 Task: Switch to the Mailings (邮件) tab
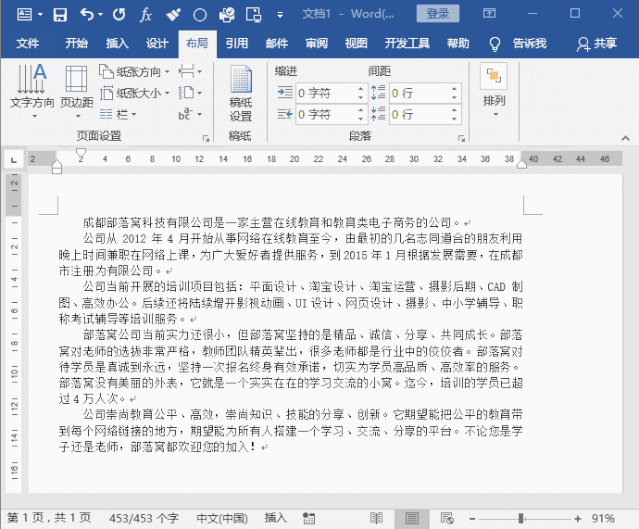click(277, 43)
